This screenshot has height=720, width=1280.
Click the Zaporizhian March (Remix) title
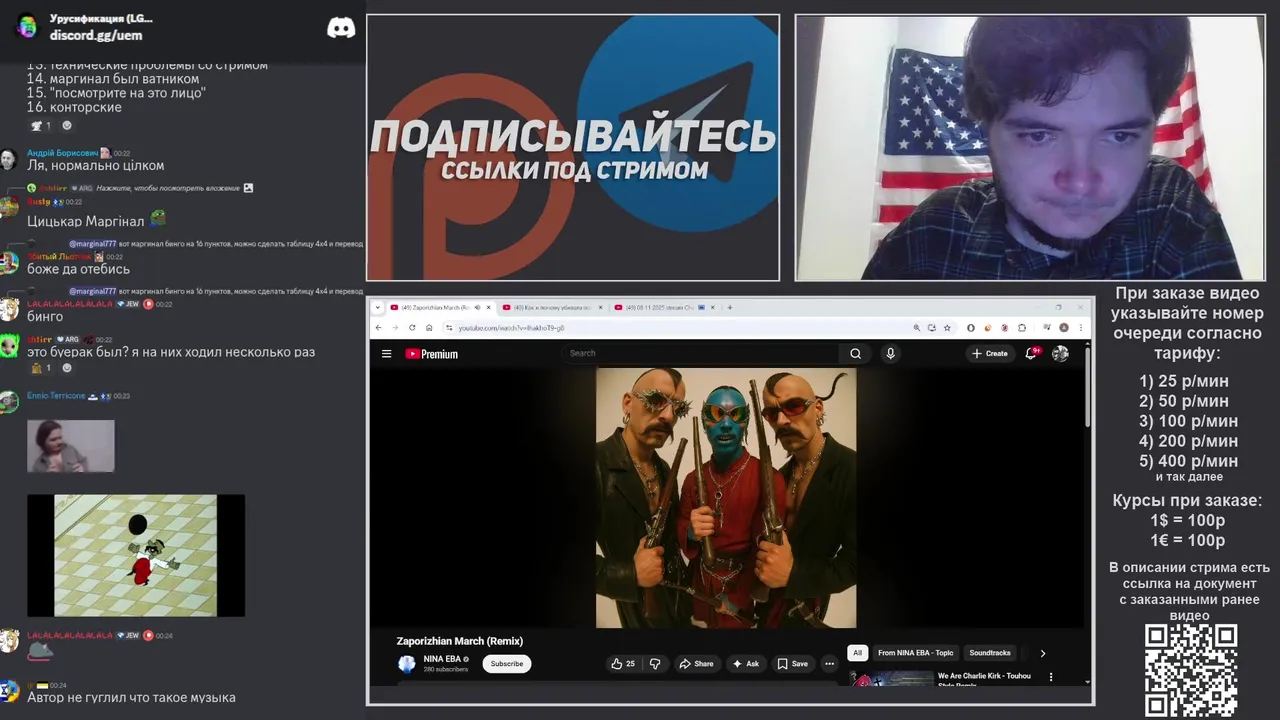(x=460, y=641)
